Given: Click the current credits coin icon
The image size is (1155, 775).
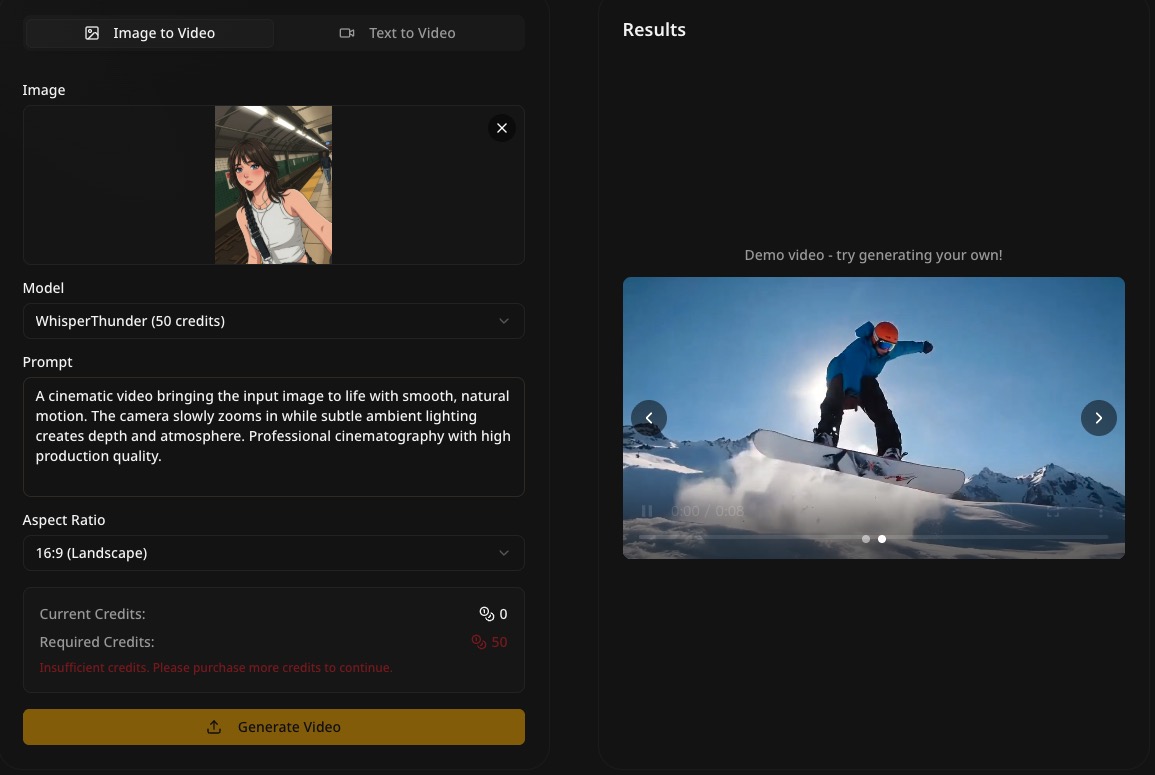Looking at the screenshot, I should point(487,614).
